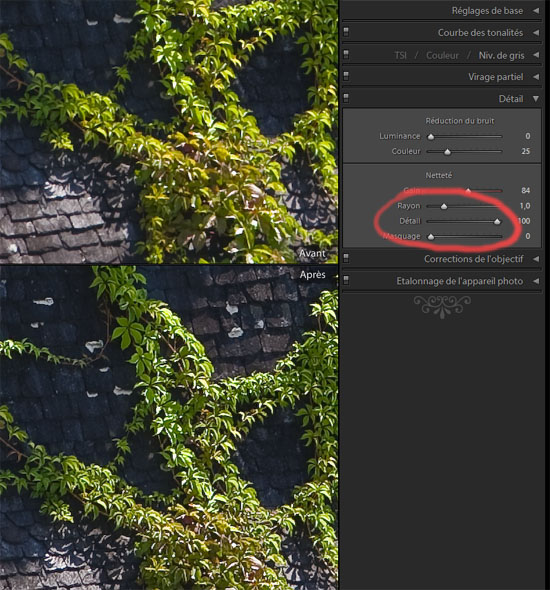
Task: Expand the Virage partiel panel arrow
Action: (536, 77)
